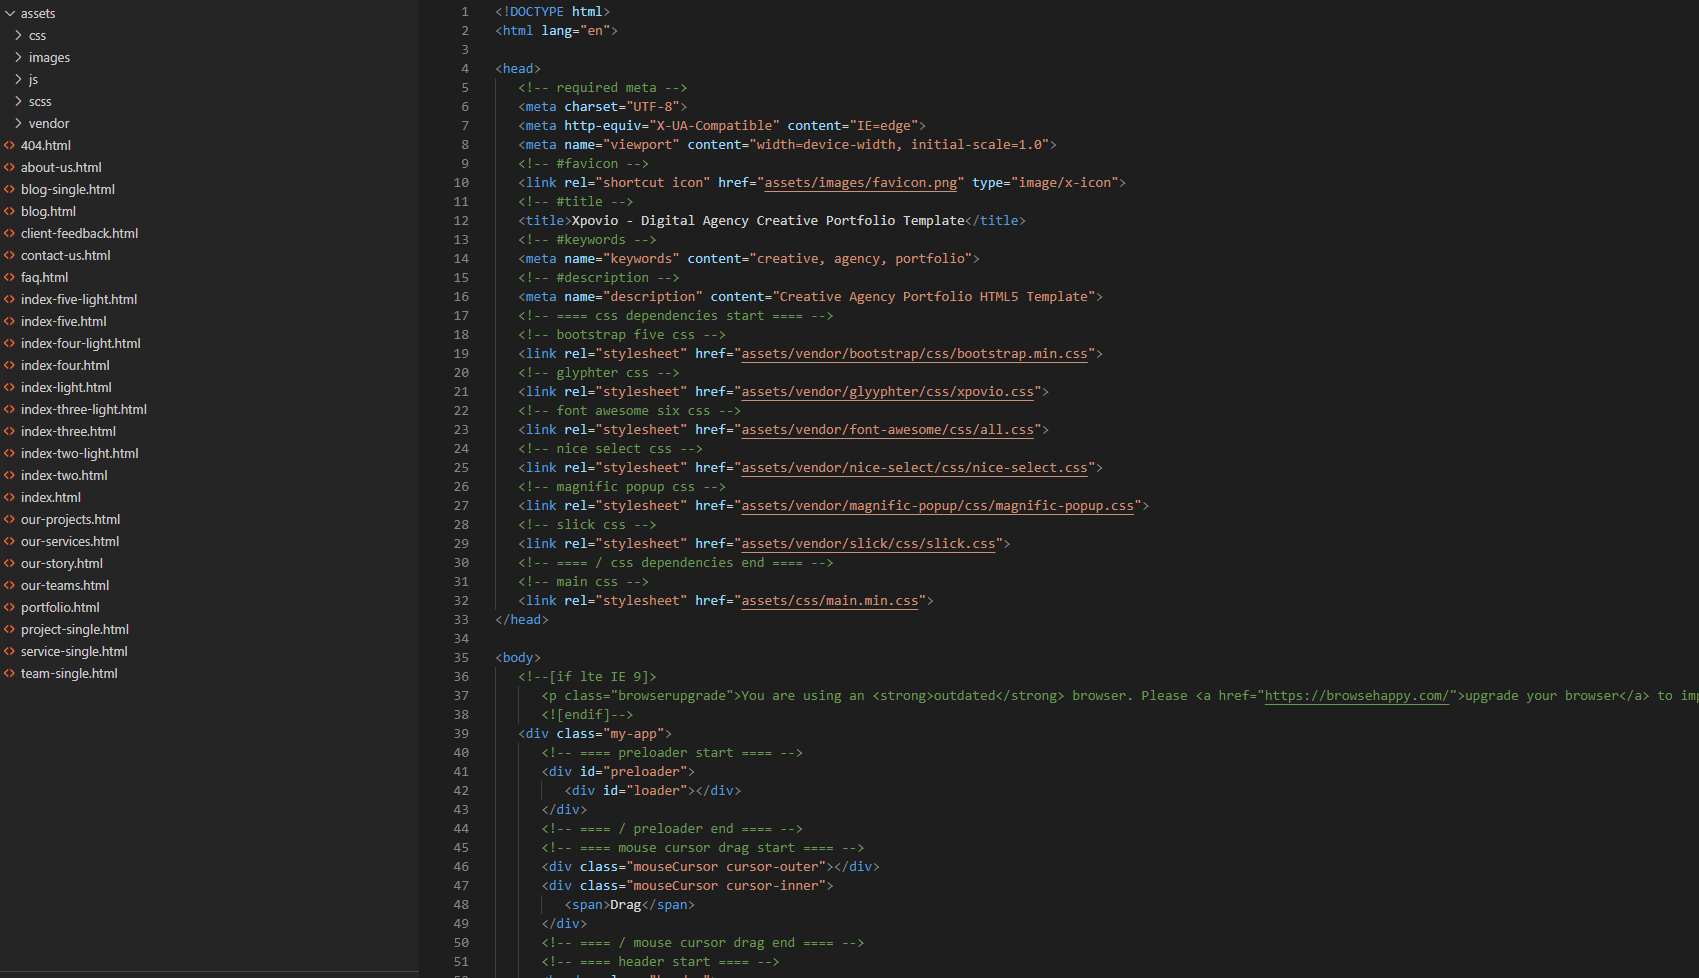Click the file icon beside our-teams.html
Screen dimensions: 1699x978
point(10,585)
